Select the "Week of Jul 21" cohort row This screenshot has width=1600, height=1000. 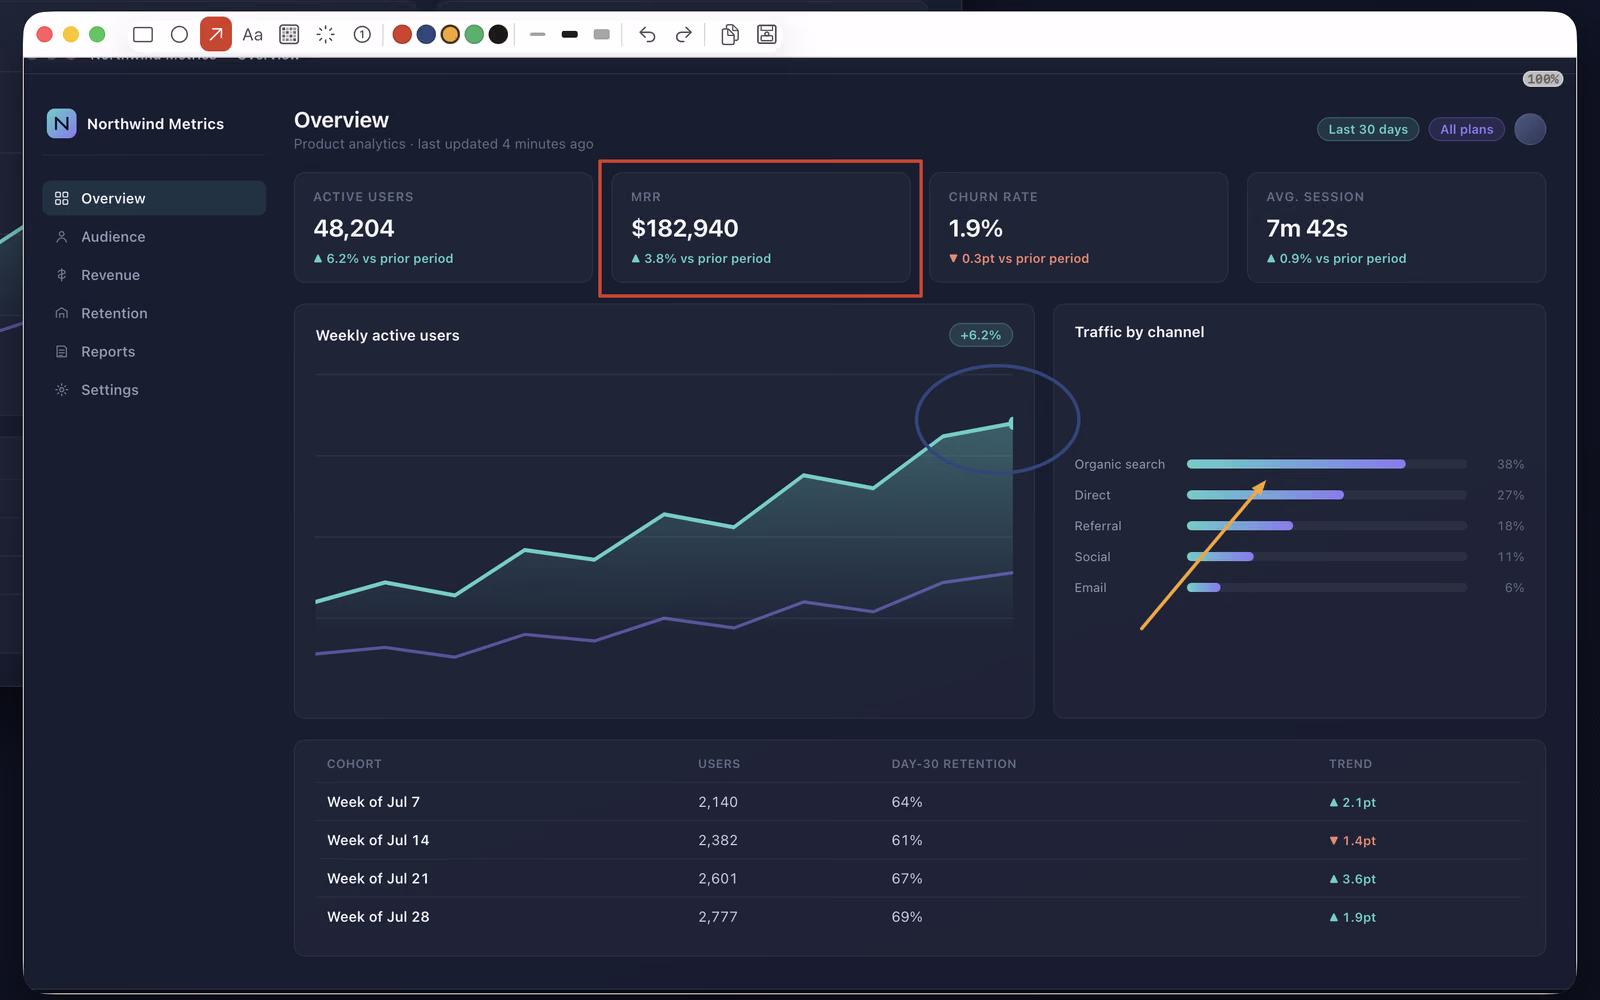(920, 879)
